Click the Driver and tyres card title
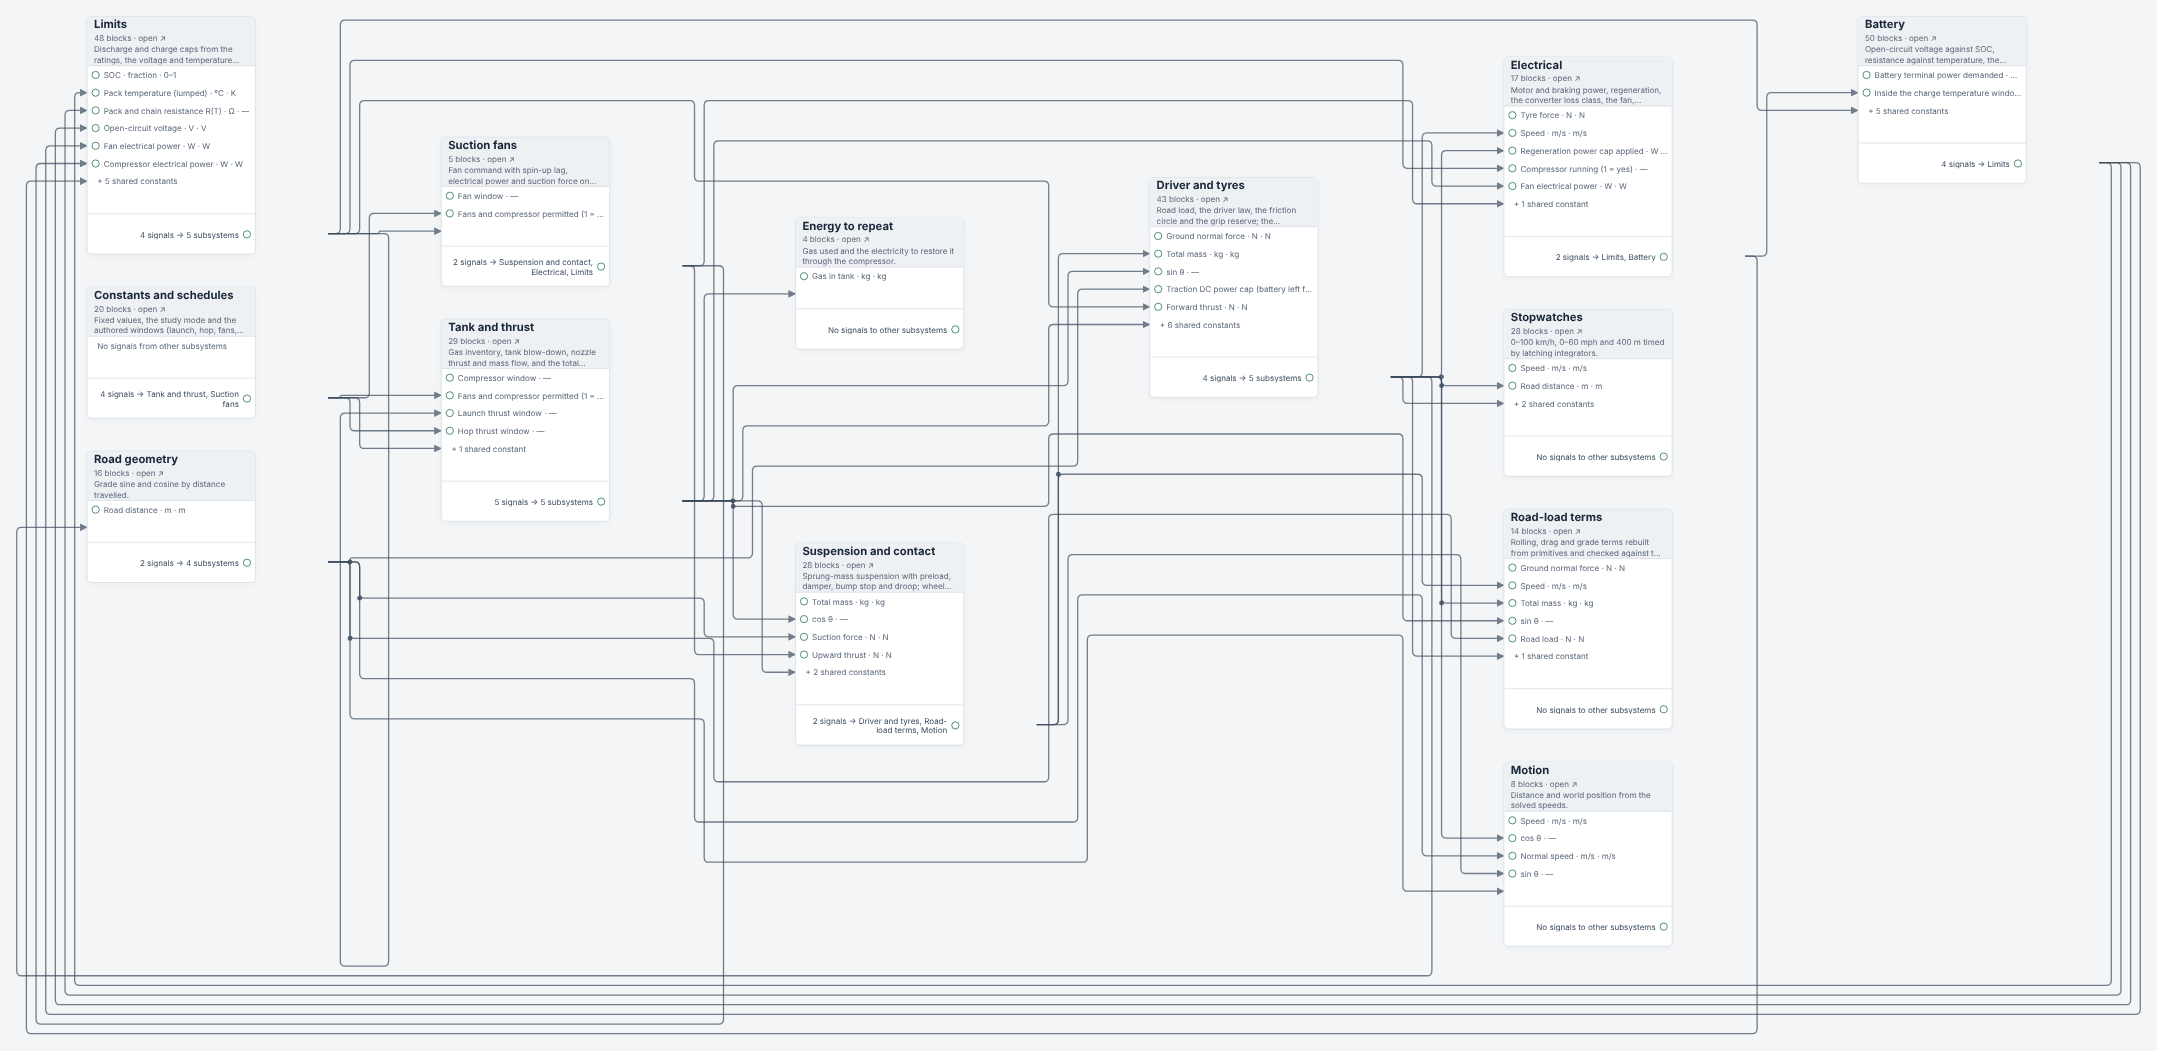This screenshot has width=2157, height=1051. point(1200,185)
